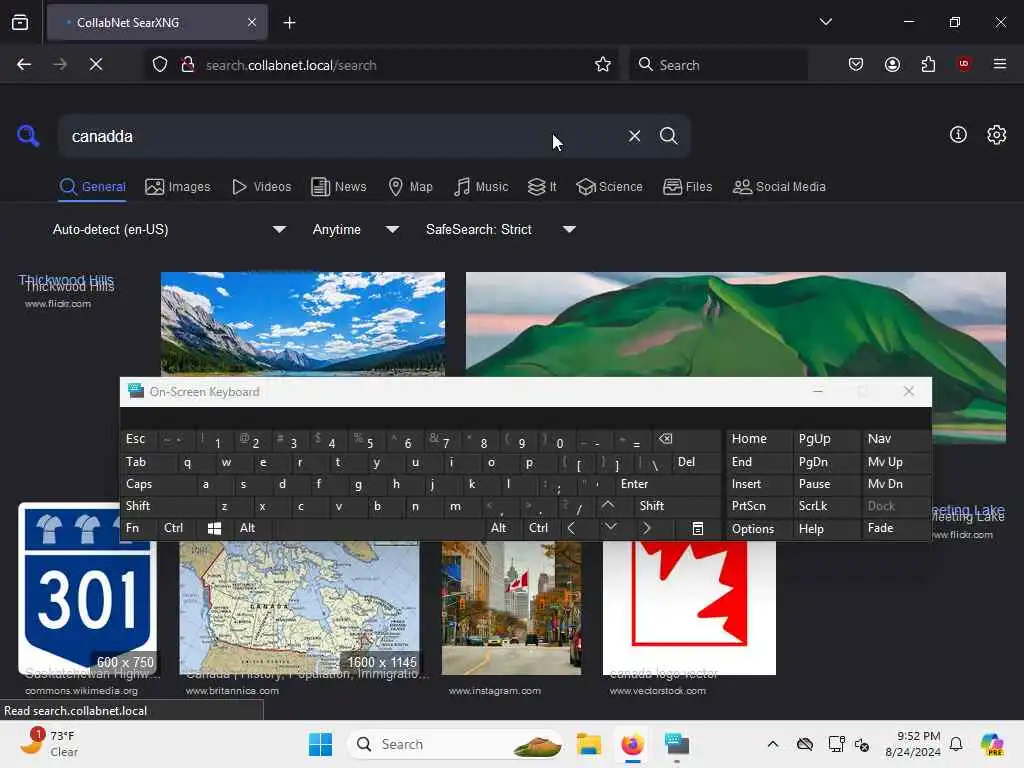
Task: Expand SafeSearch: Strict dropdown
Action: tap(501, 229)
